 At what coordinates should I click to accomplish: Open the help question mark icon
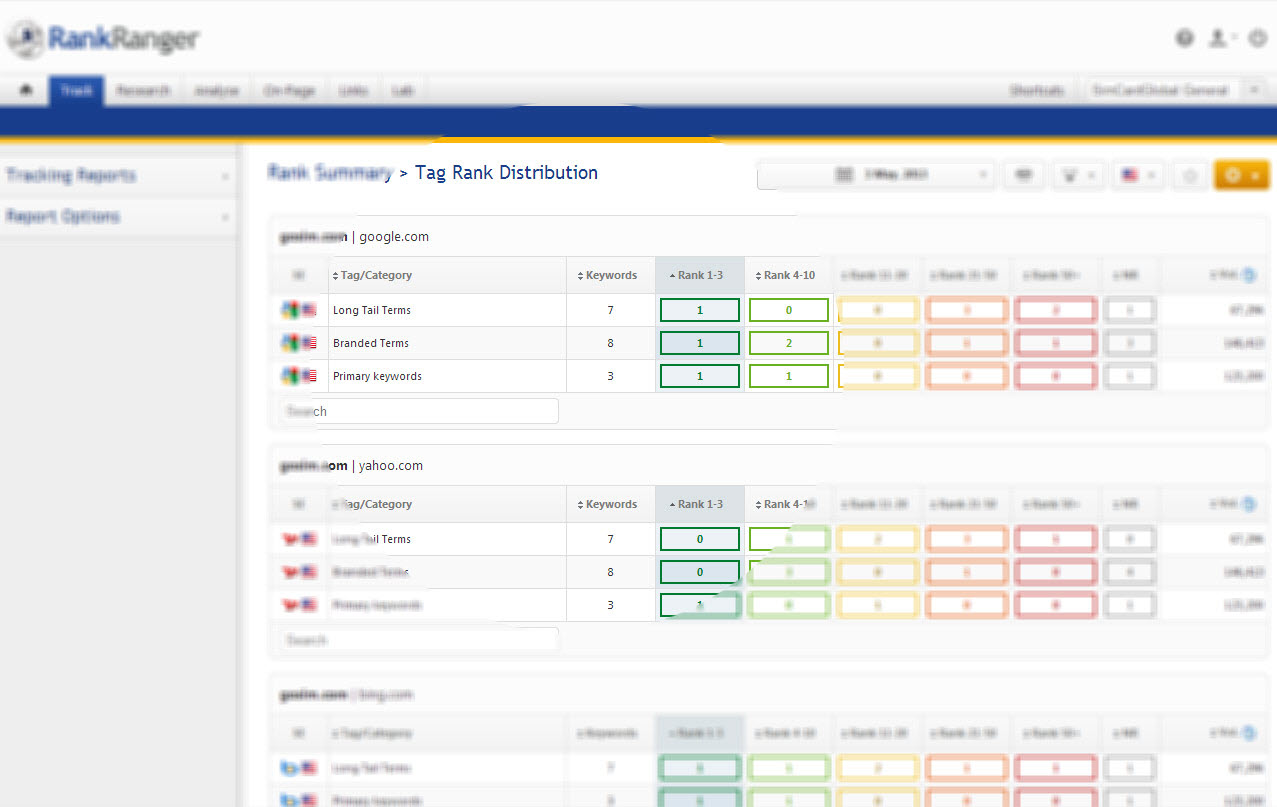1185,38
